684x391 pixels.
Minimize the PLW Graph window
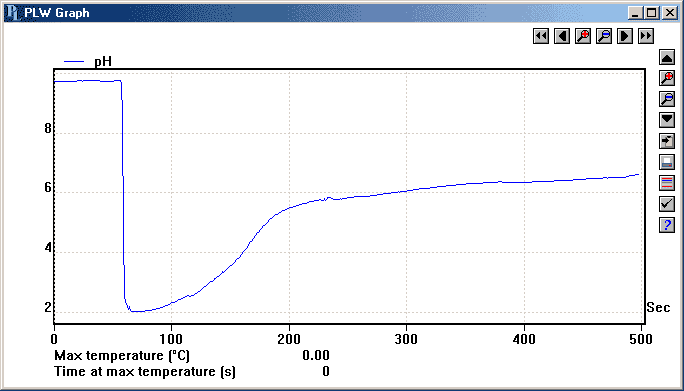pos(635,13)
